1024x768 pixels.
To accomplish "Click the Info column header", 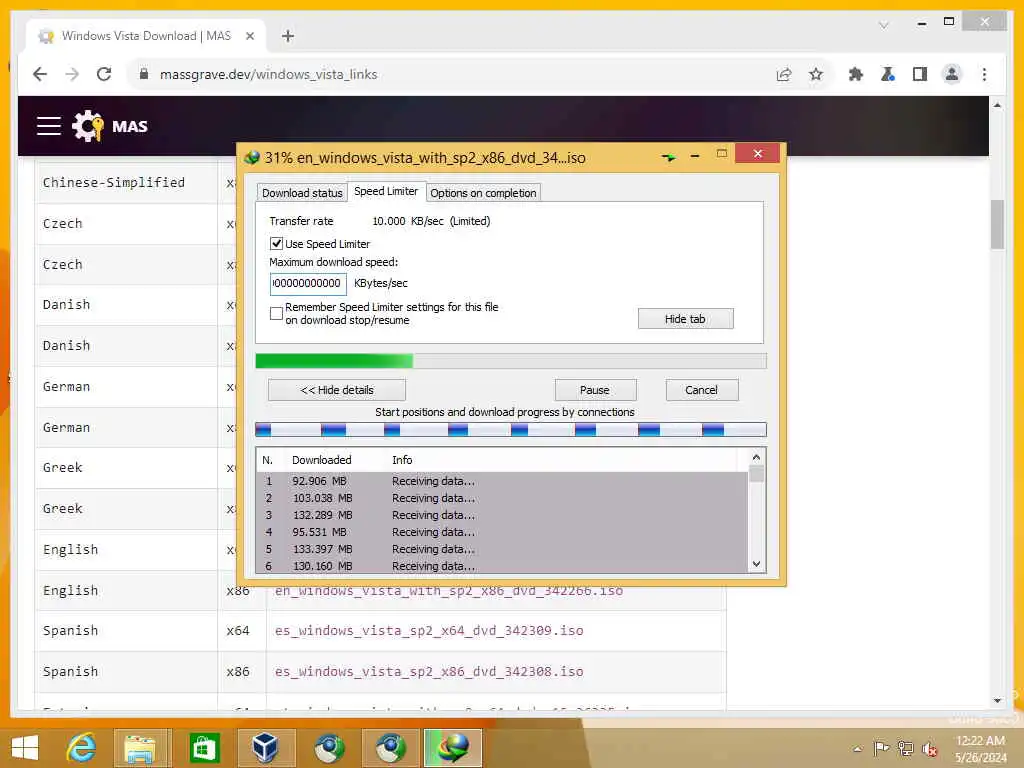I will [x=402, y=460].
